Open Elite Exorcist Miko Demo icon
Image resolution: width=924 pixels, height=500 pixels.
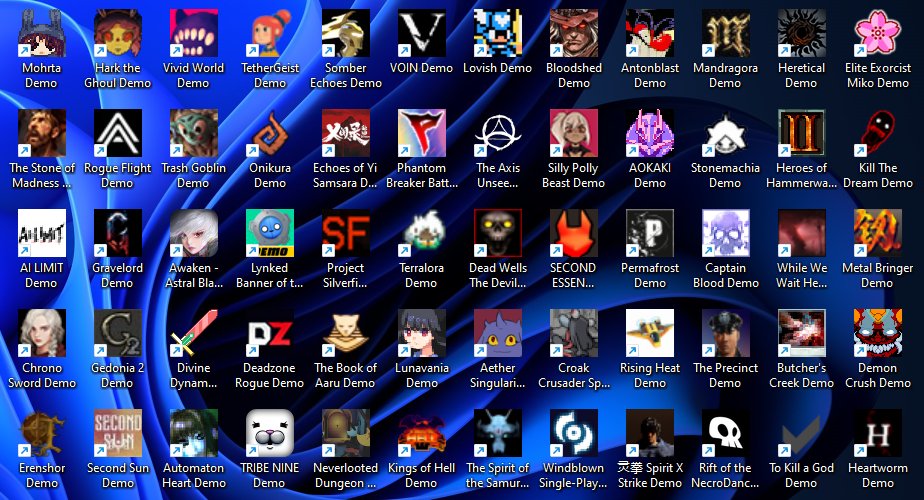878,33
